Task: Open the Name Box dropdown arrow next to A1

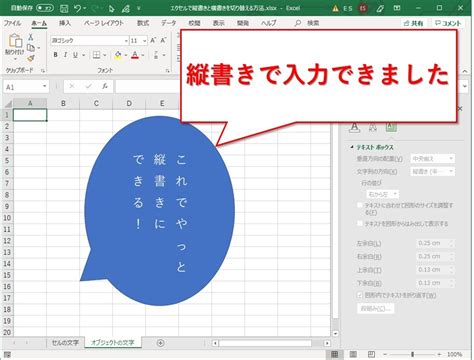Action: click(x=44, y=86)
